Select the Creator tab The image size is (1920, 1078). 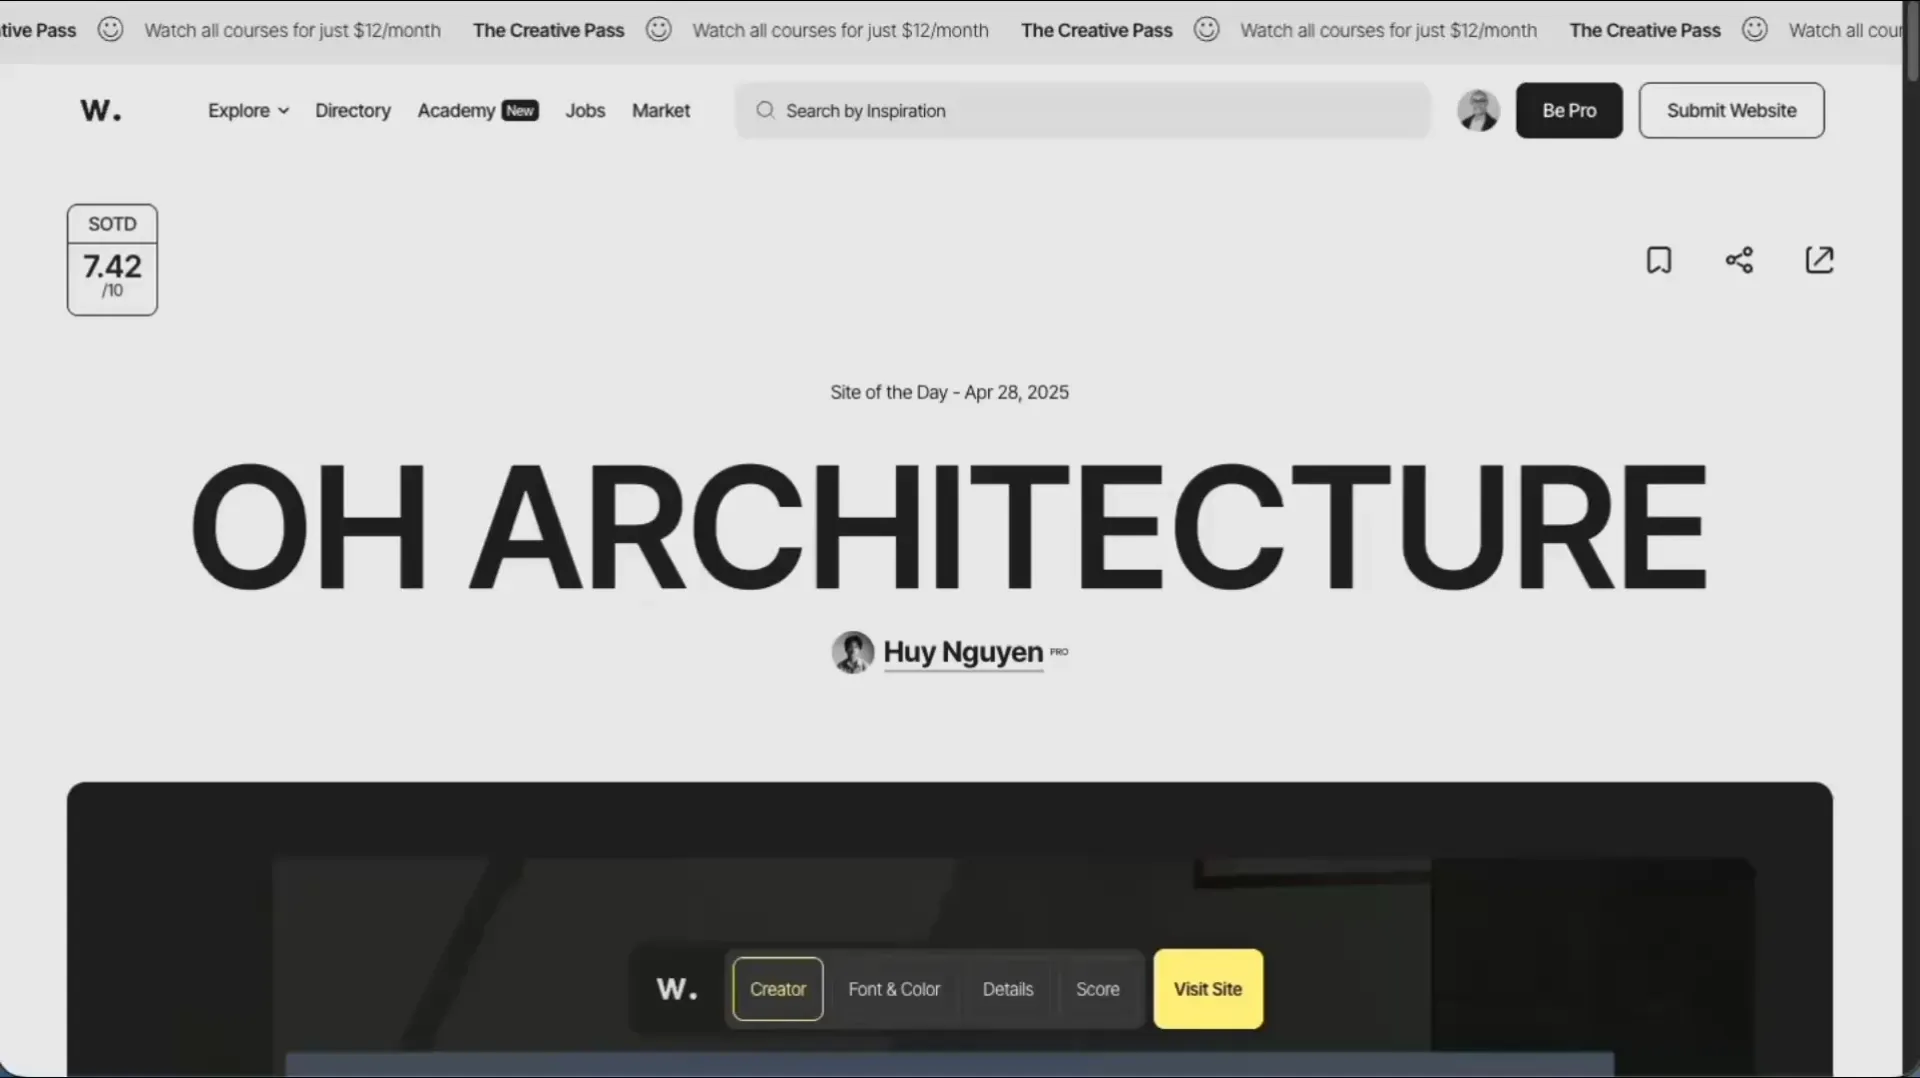778,989
